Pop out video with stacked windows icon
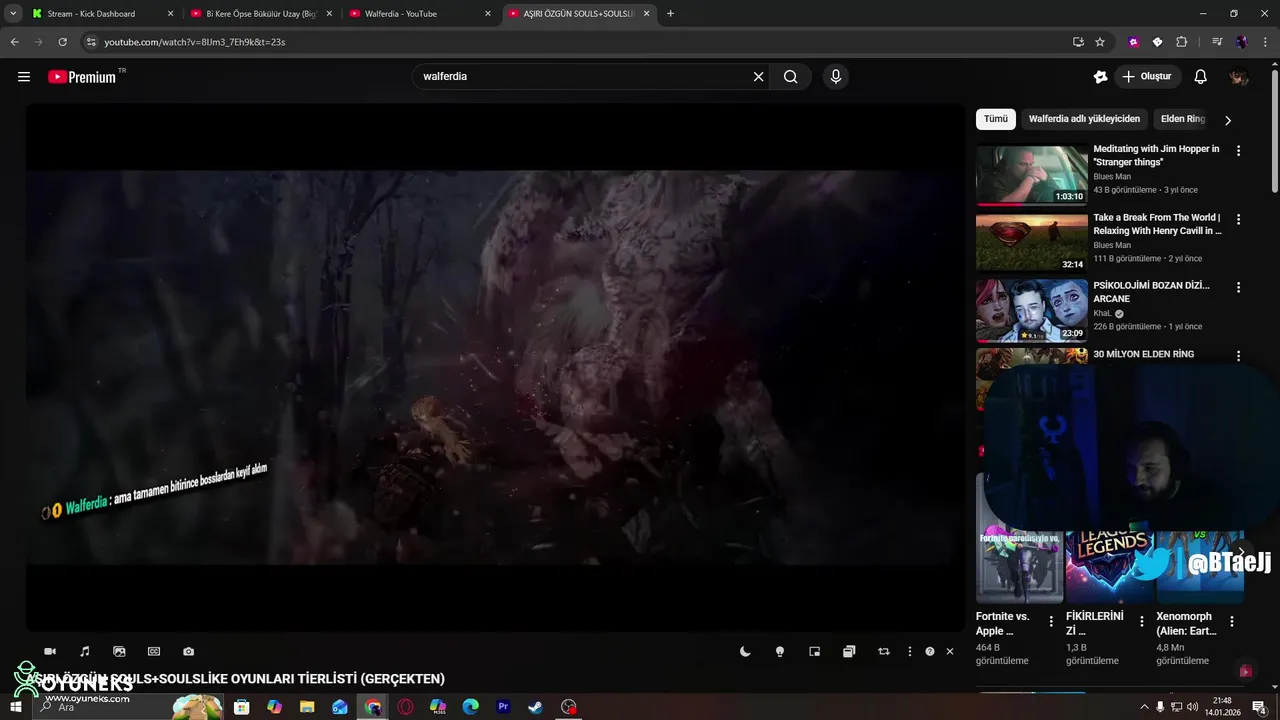The height and width of the screenshot is (720, 1280). [x=849, y=651]
